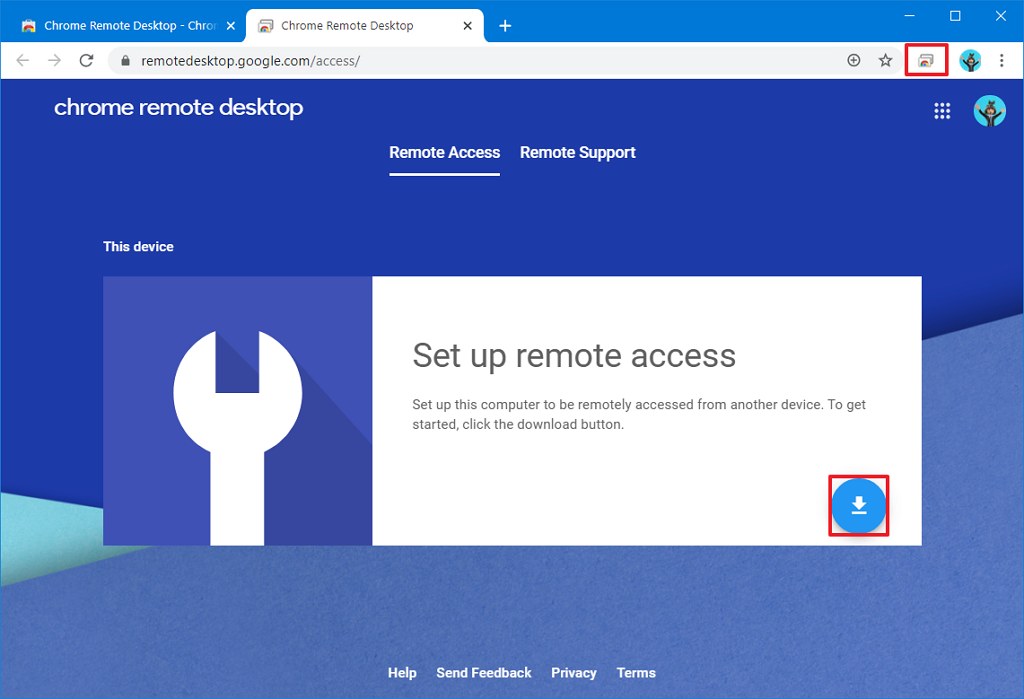Select the active Chrome Remote Desktop tab
The image size is (1024, 699).
[x=365, y=26]
